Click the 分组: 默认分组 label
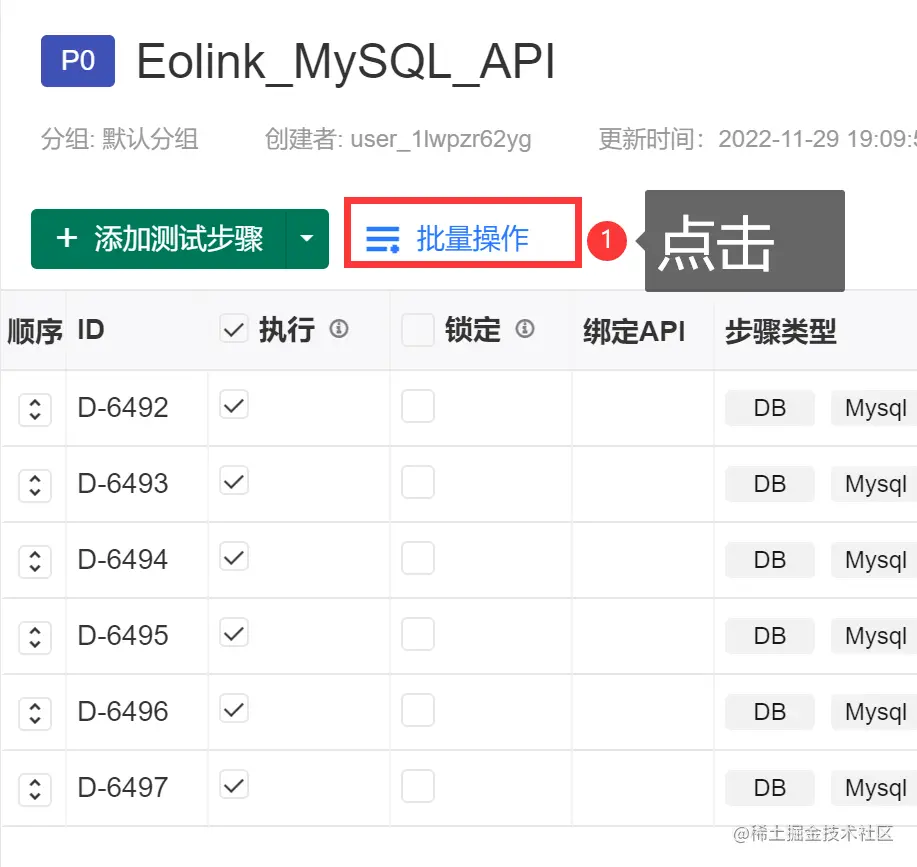Viewport: 917px width, 867px height. coord(119,139)
